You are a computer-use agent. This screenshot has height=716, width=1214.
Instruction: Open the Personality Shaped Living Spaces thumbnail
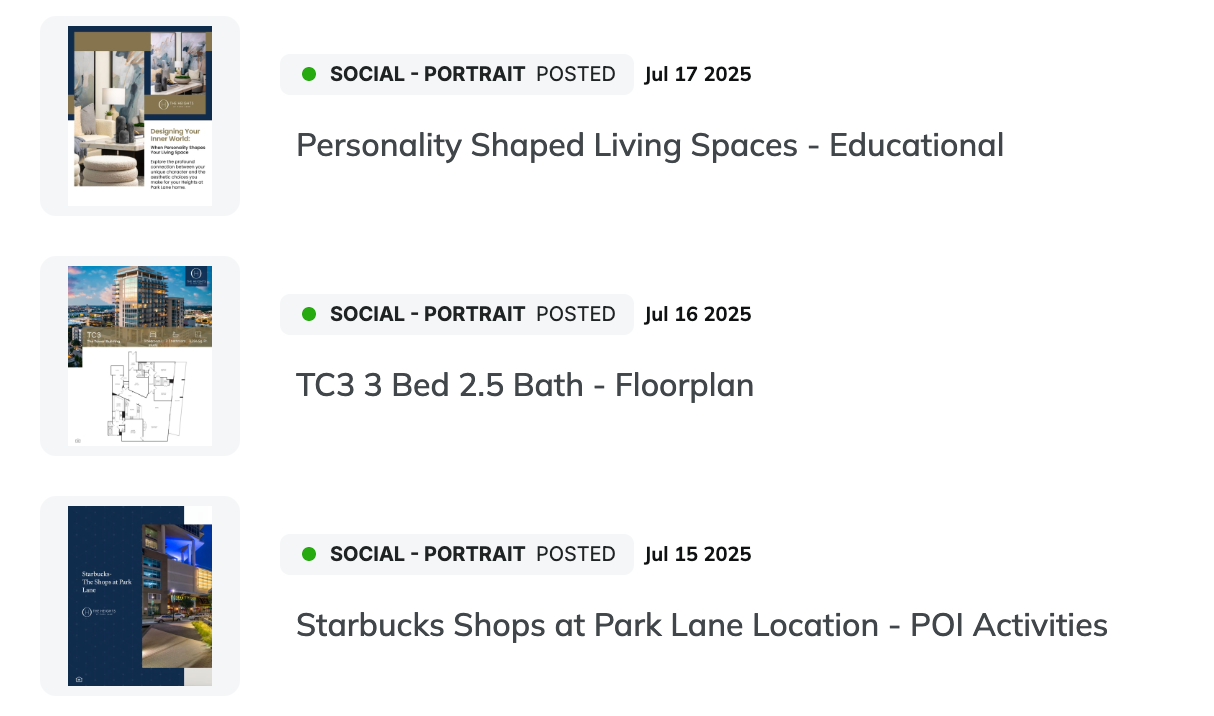pos(140,116)
